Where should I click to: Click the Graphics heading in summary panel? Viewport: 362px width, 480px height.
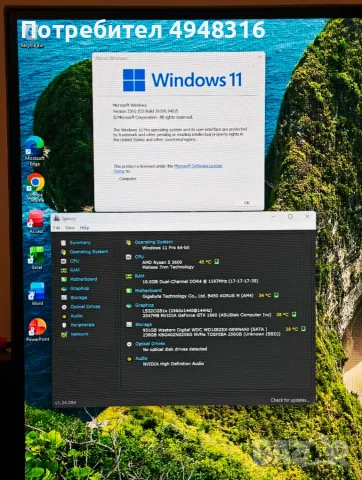pos(144,305)
